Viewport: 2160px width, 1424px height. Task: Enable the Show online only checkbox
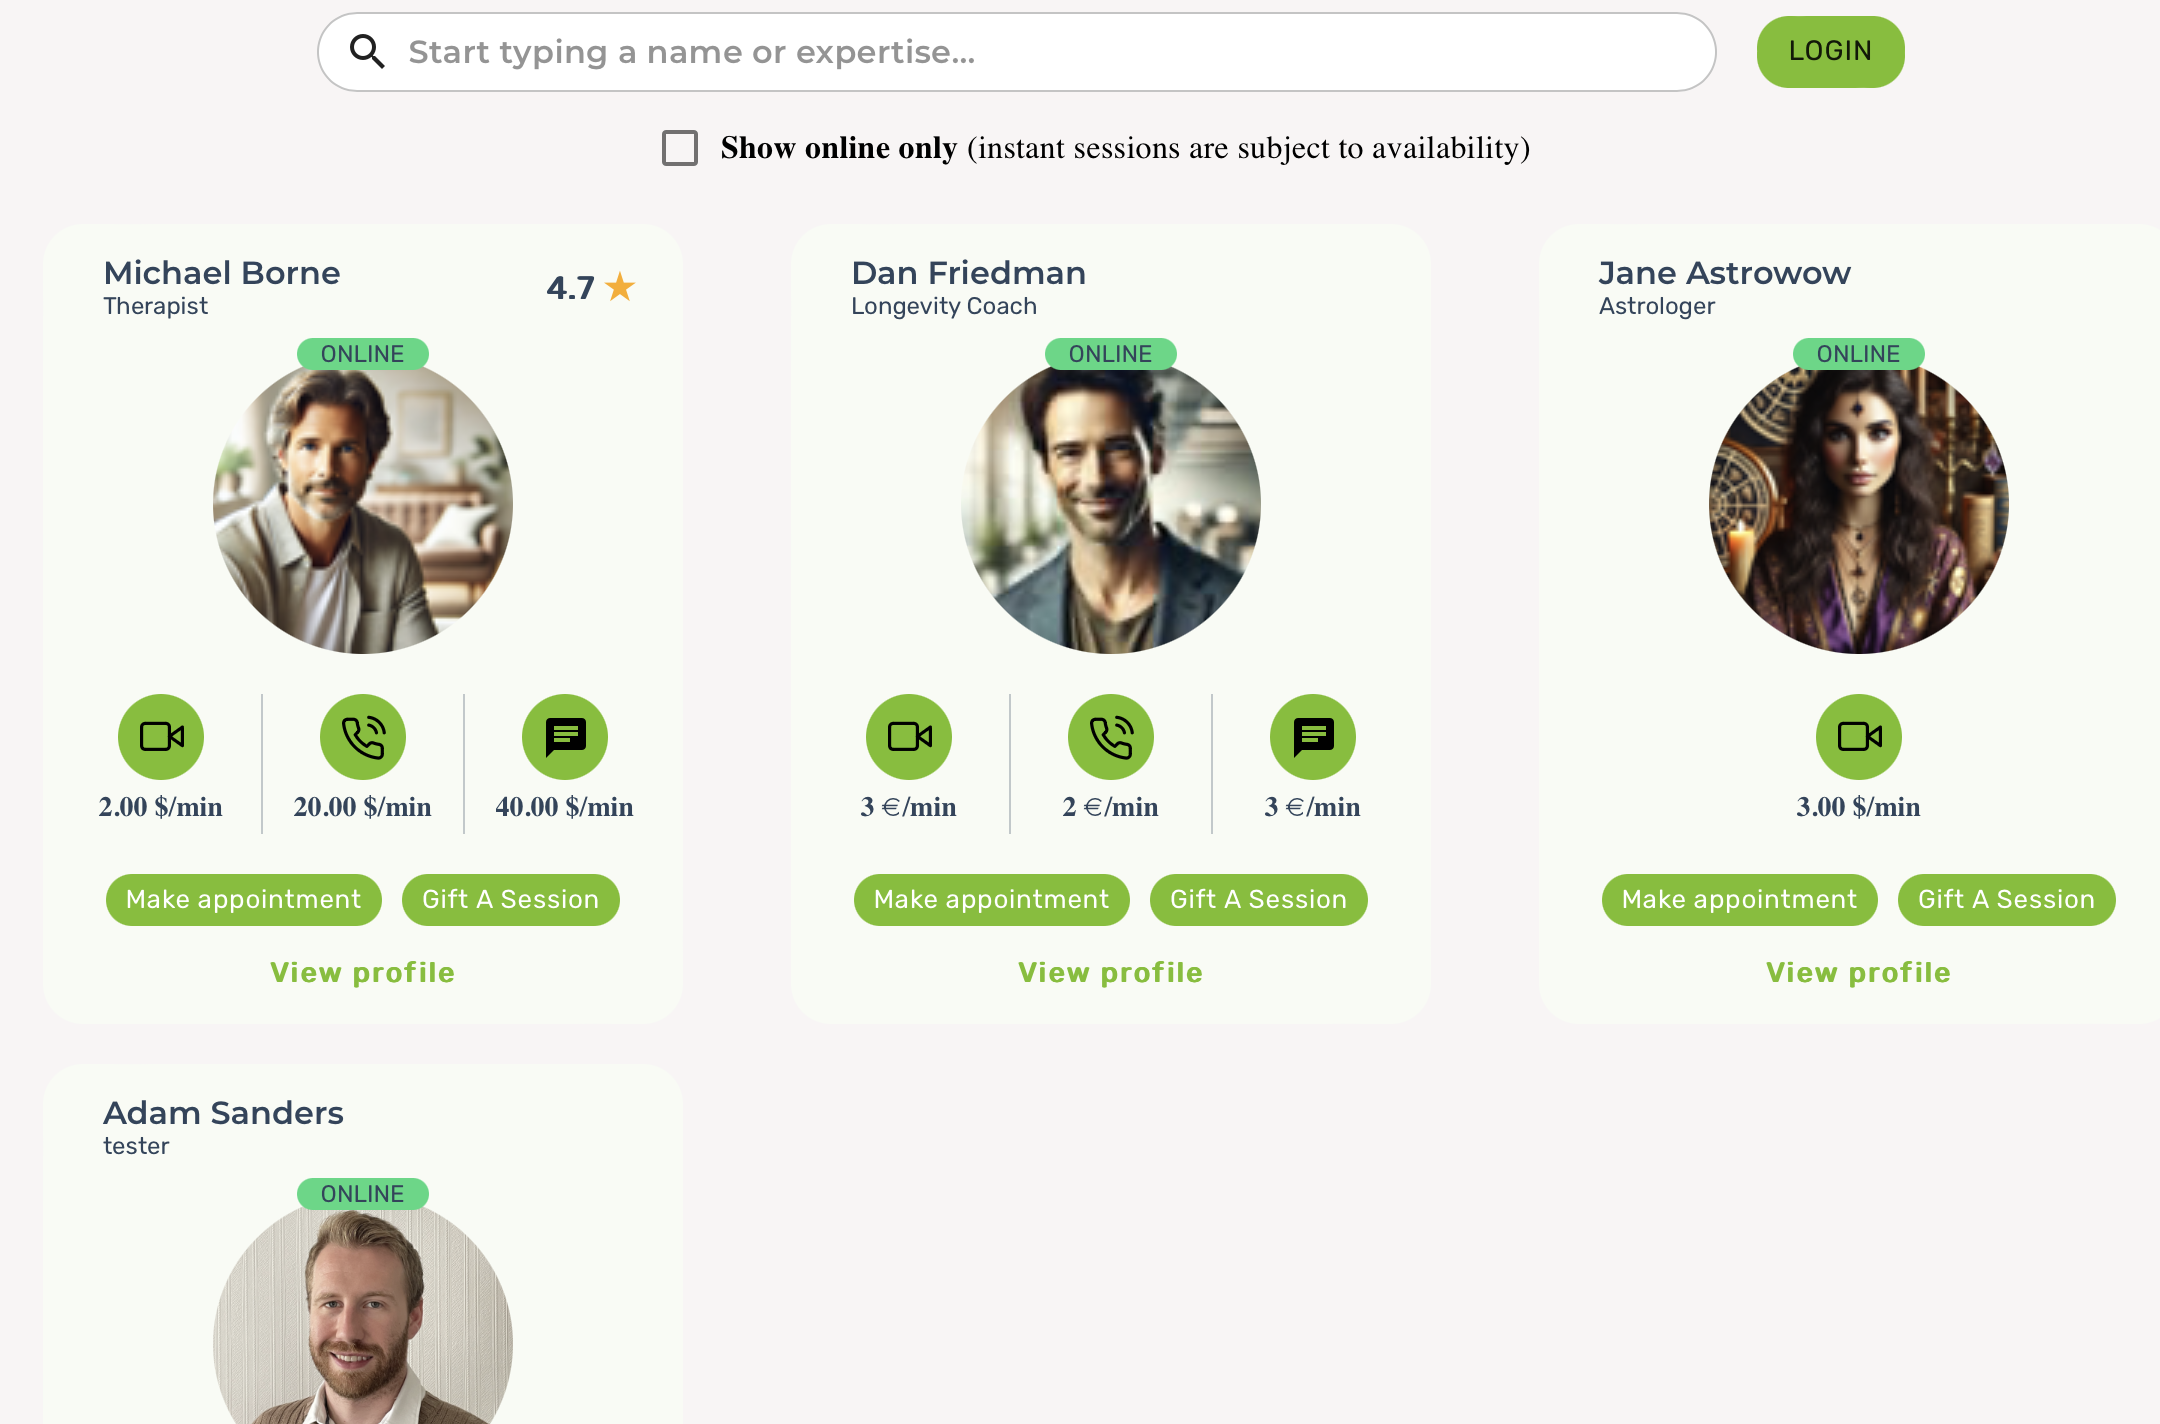(x=680, y=148)
